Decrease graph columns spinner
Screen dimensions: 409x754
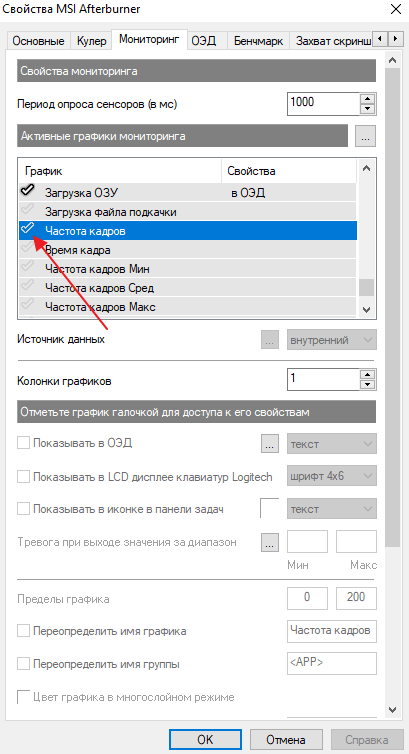(368, 385)
